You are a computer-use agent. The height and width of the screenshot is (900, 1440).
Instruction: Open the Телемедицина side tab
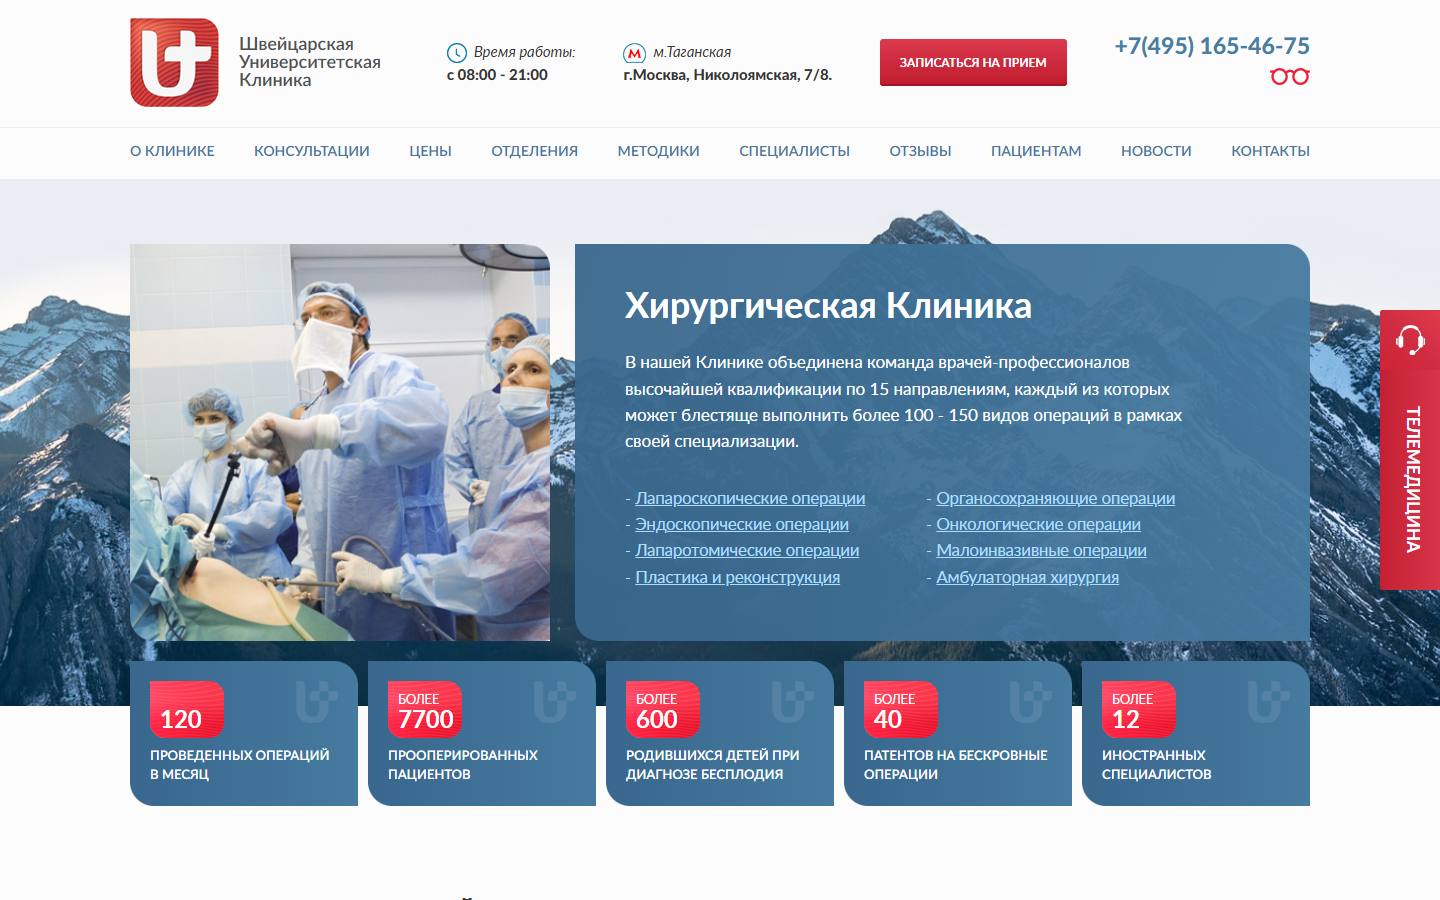[1410, 450]
